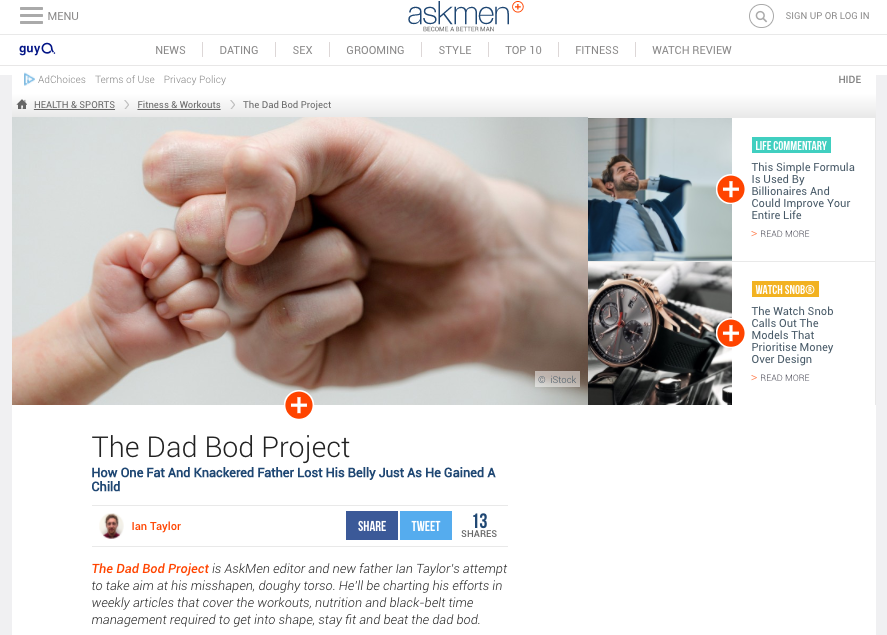Click plus icon on Watch Snob article
Screen dimensions: 887x635
coord(730,333)
